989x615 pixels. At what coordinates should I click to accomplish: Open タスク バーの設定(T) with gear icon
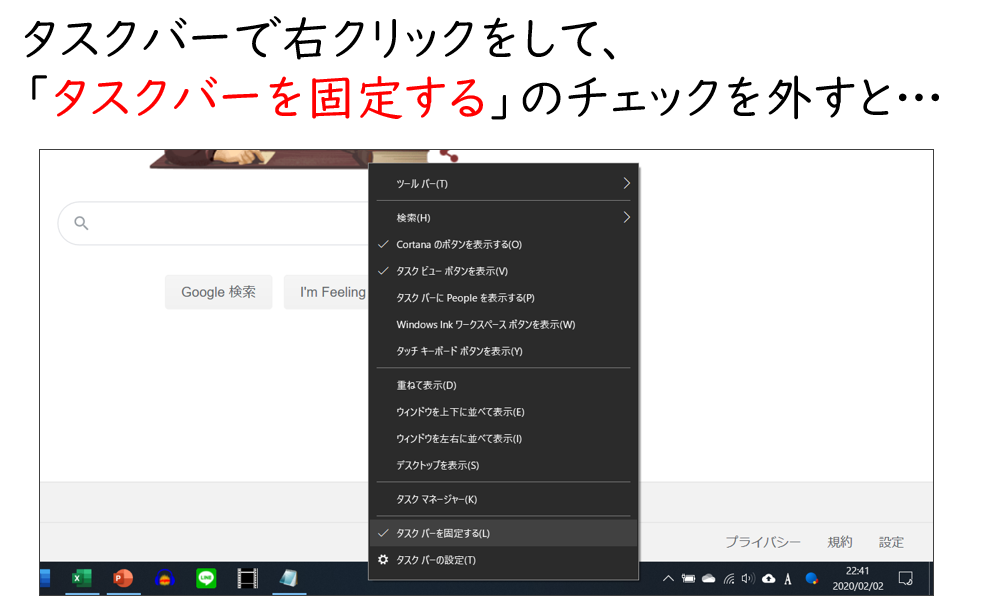[435, 560]
